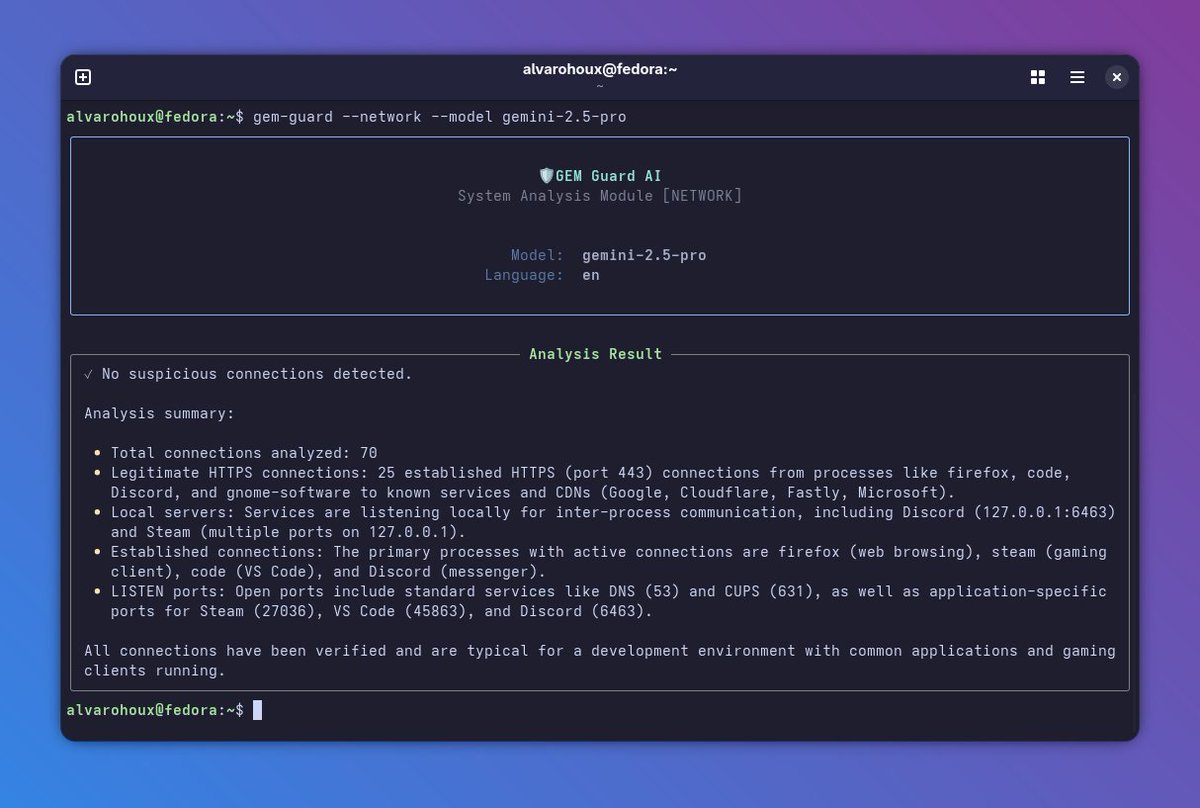Click the checkmark before 'No suspicious connections'
1200x808 pixels.
click(x=87, y=373)
